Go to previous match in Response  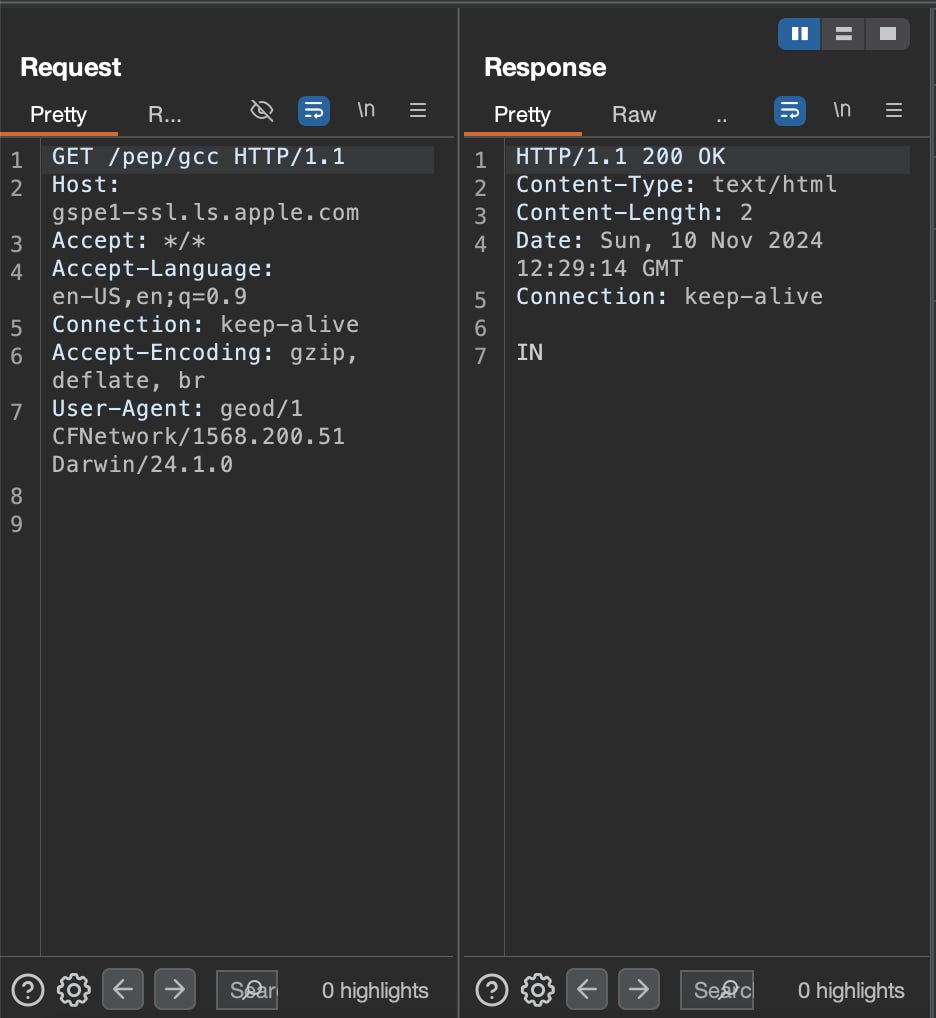coord(587,989)
